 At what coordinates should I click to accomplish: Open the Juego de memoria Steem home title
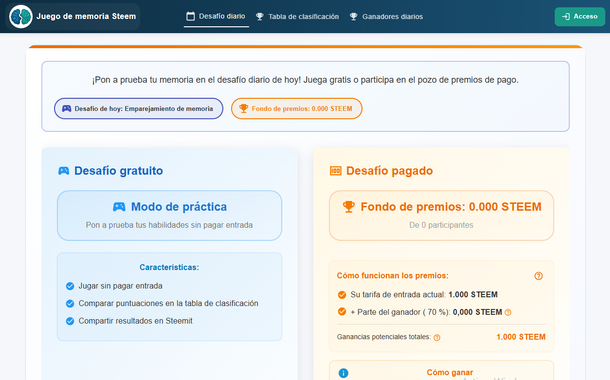click(x=86, y=16)
